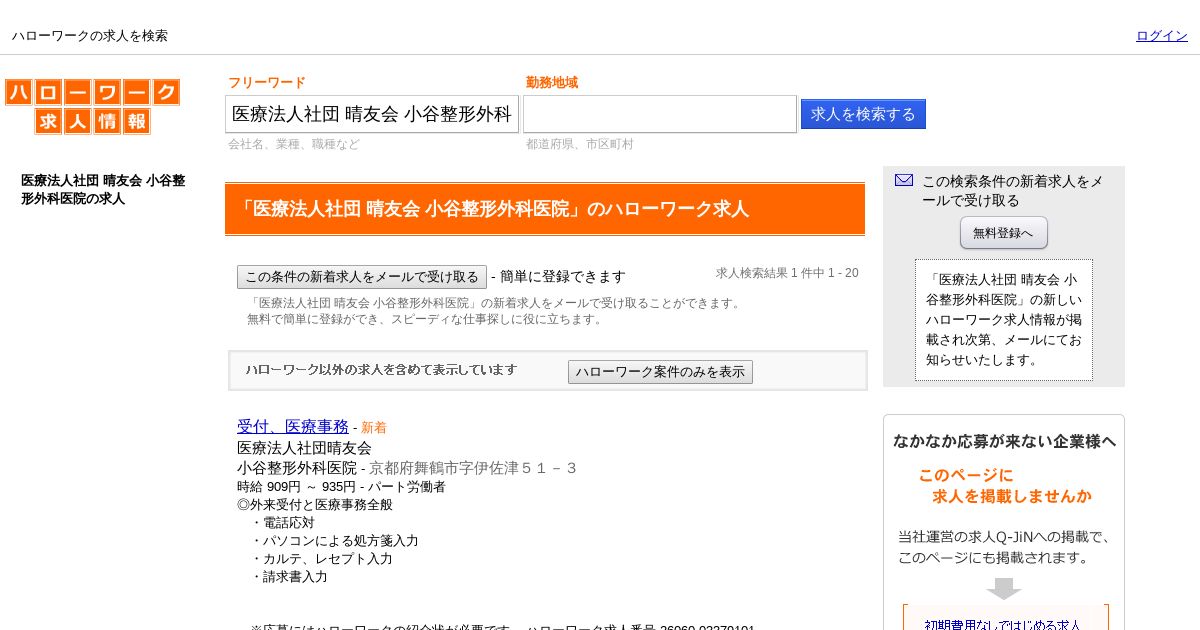1200x630 pixels.
Task: Click the 医療法人社団晴友会 company name text
Action: [304, 448]
